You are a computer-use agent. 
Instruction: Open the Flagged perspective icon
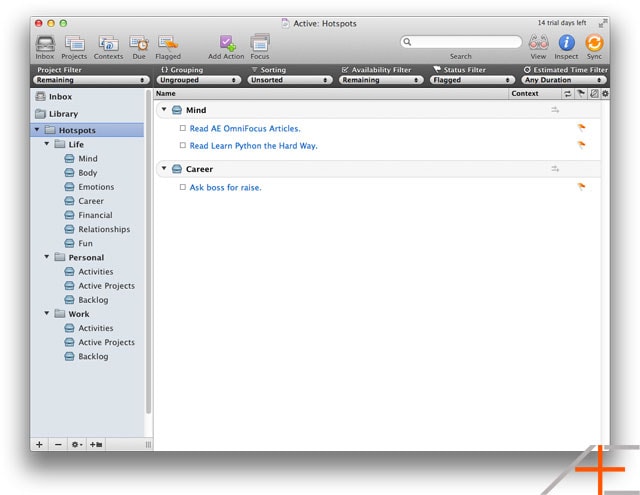(x=168, y=44)
